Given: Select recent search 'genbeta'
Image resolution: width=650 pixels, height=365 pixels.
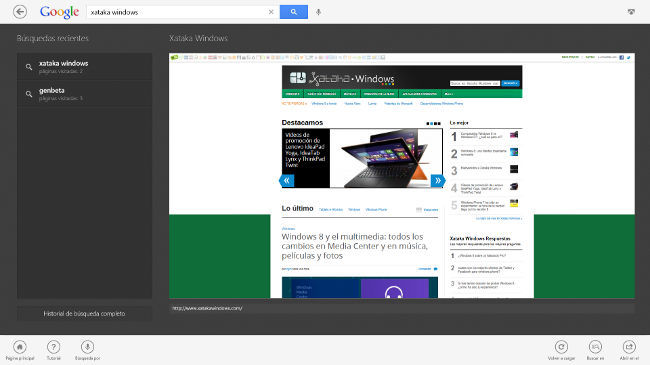Looking at the screenshot, I should click(84, 94).
